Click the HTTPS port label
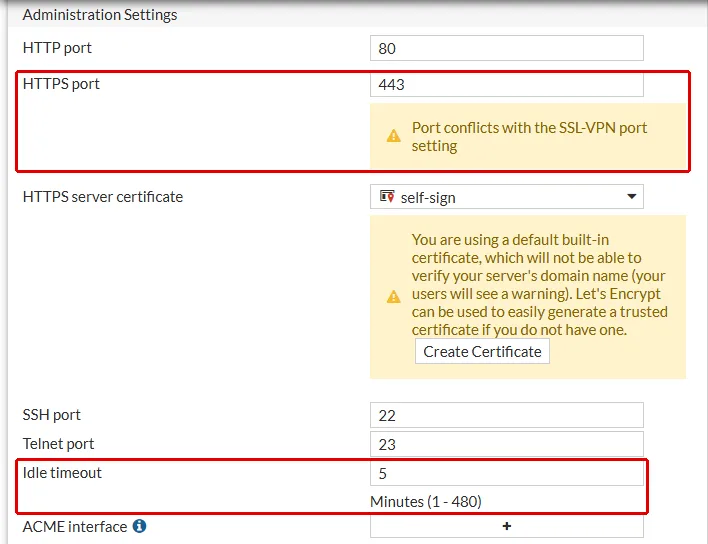The image size is (708, 544). pyautogui.click(x=61, y=84)
